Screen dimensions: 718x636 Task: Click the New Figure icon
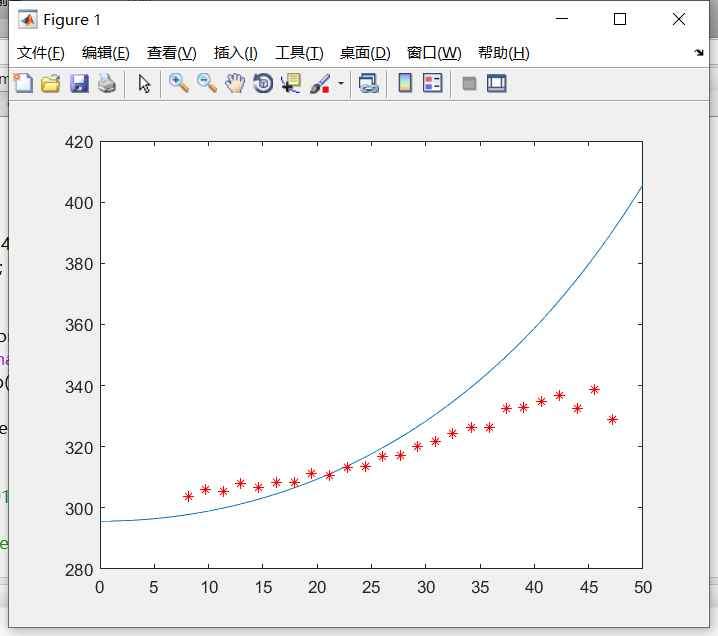[22, 84]
